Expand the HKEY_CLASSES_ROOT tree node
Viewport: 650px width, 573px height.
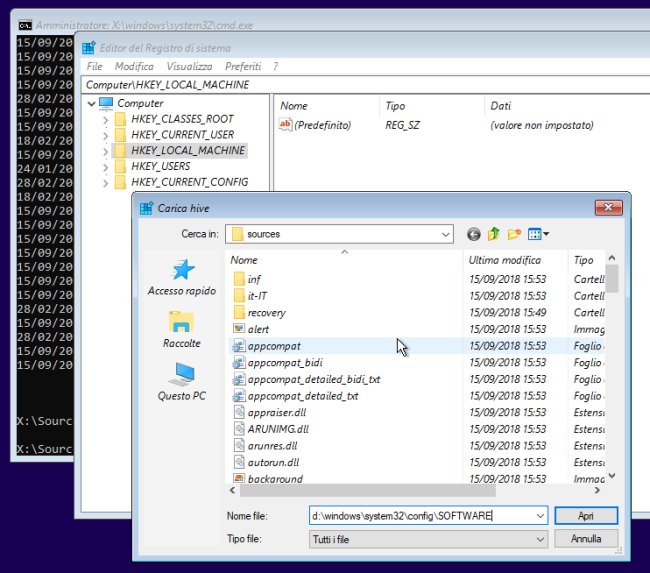[x=106, y=119]
